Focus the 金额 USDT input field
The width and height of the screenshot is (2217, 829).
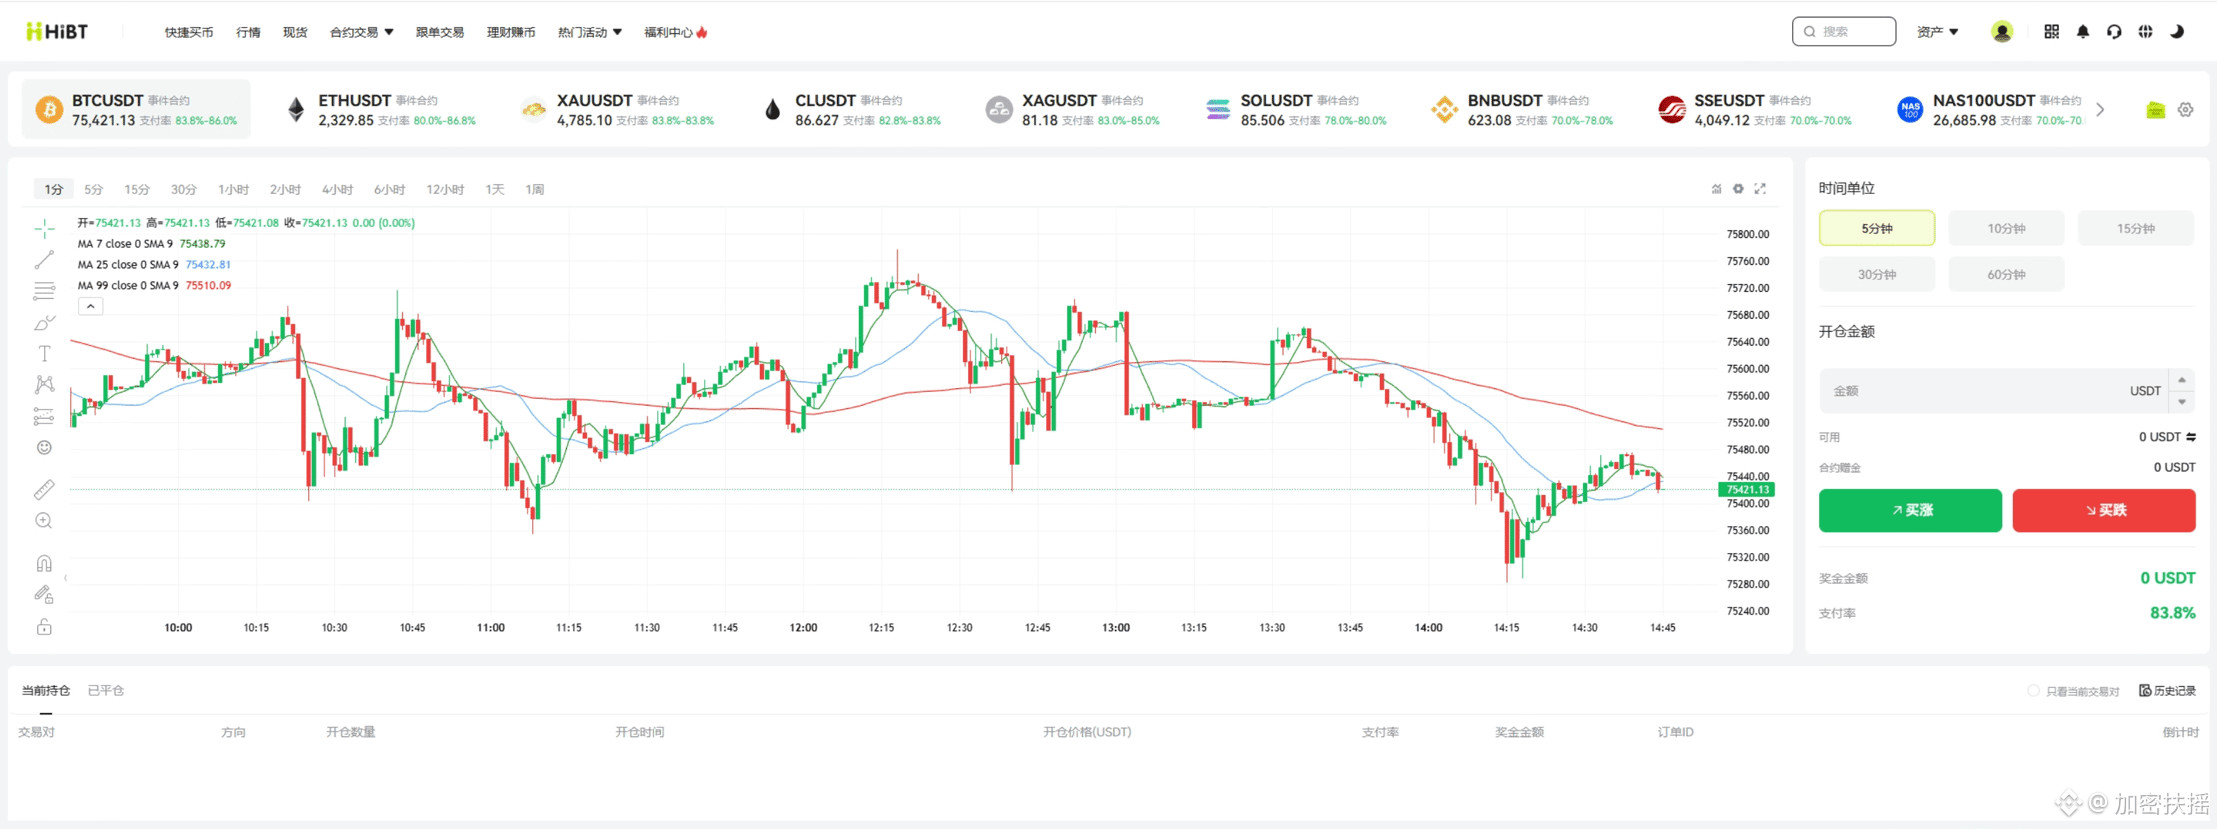(x=1993, y=391)
